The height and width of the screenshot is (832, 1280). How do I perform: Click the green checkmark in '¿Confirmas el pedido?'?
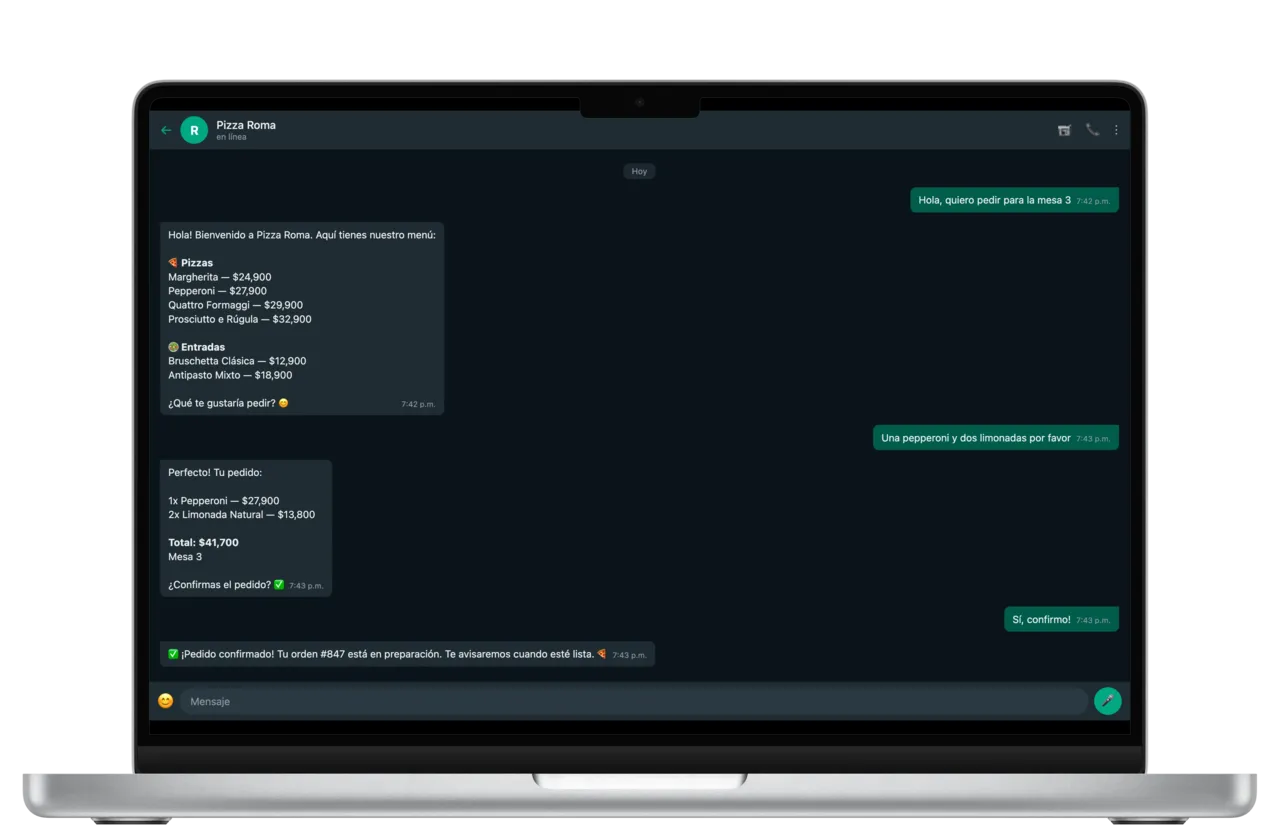click(279, 584)
